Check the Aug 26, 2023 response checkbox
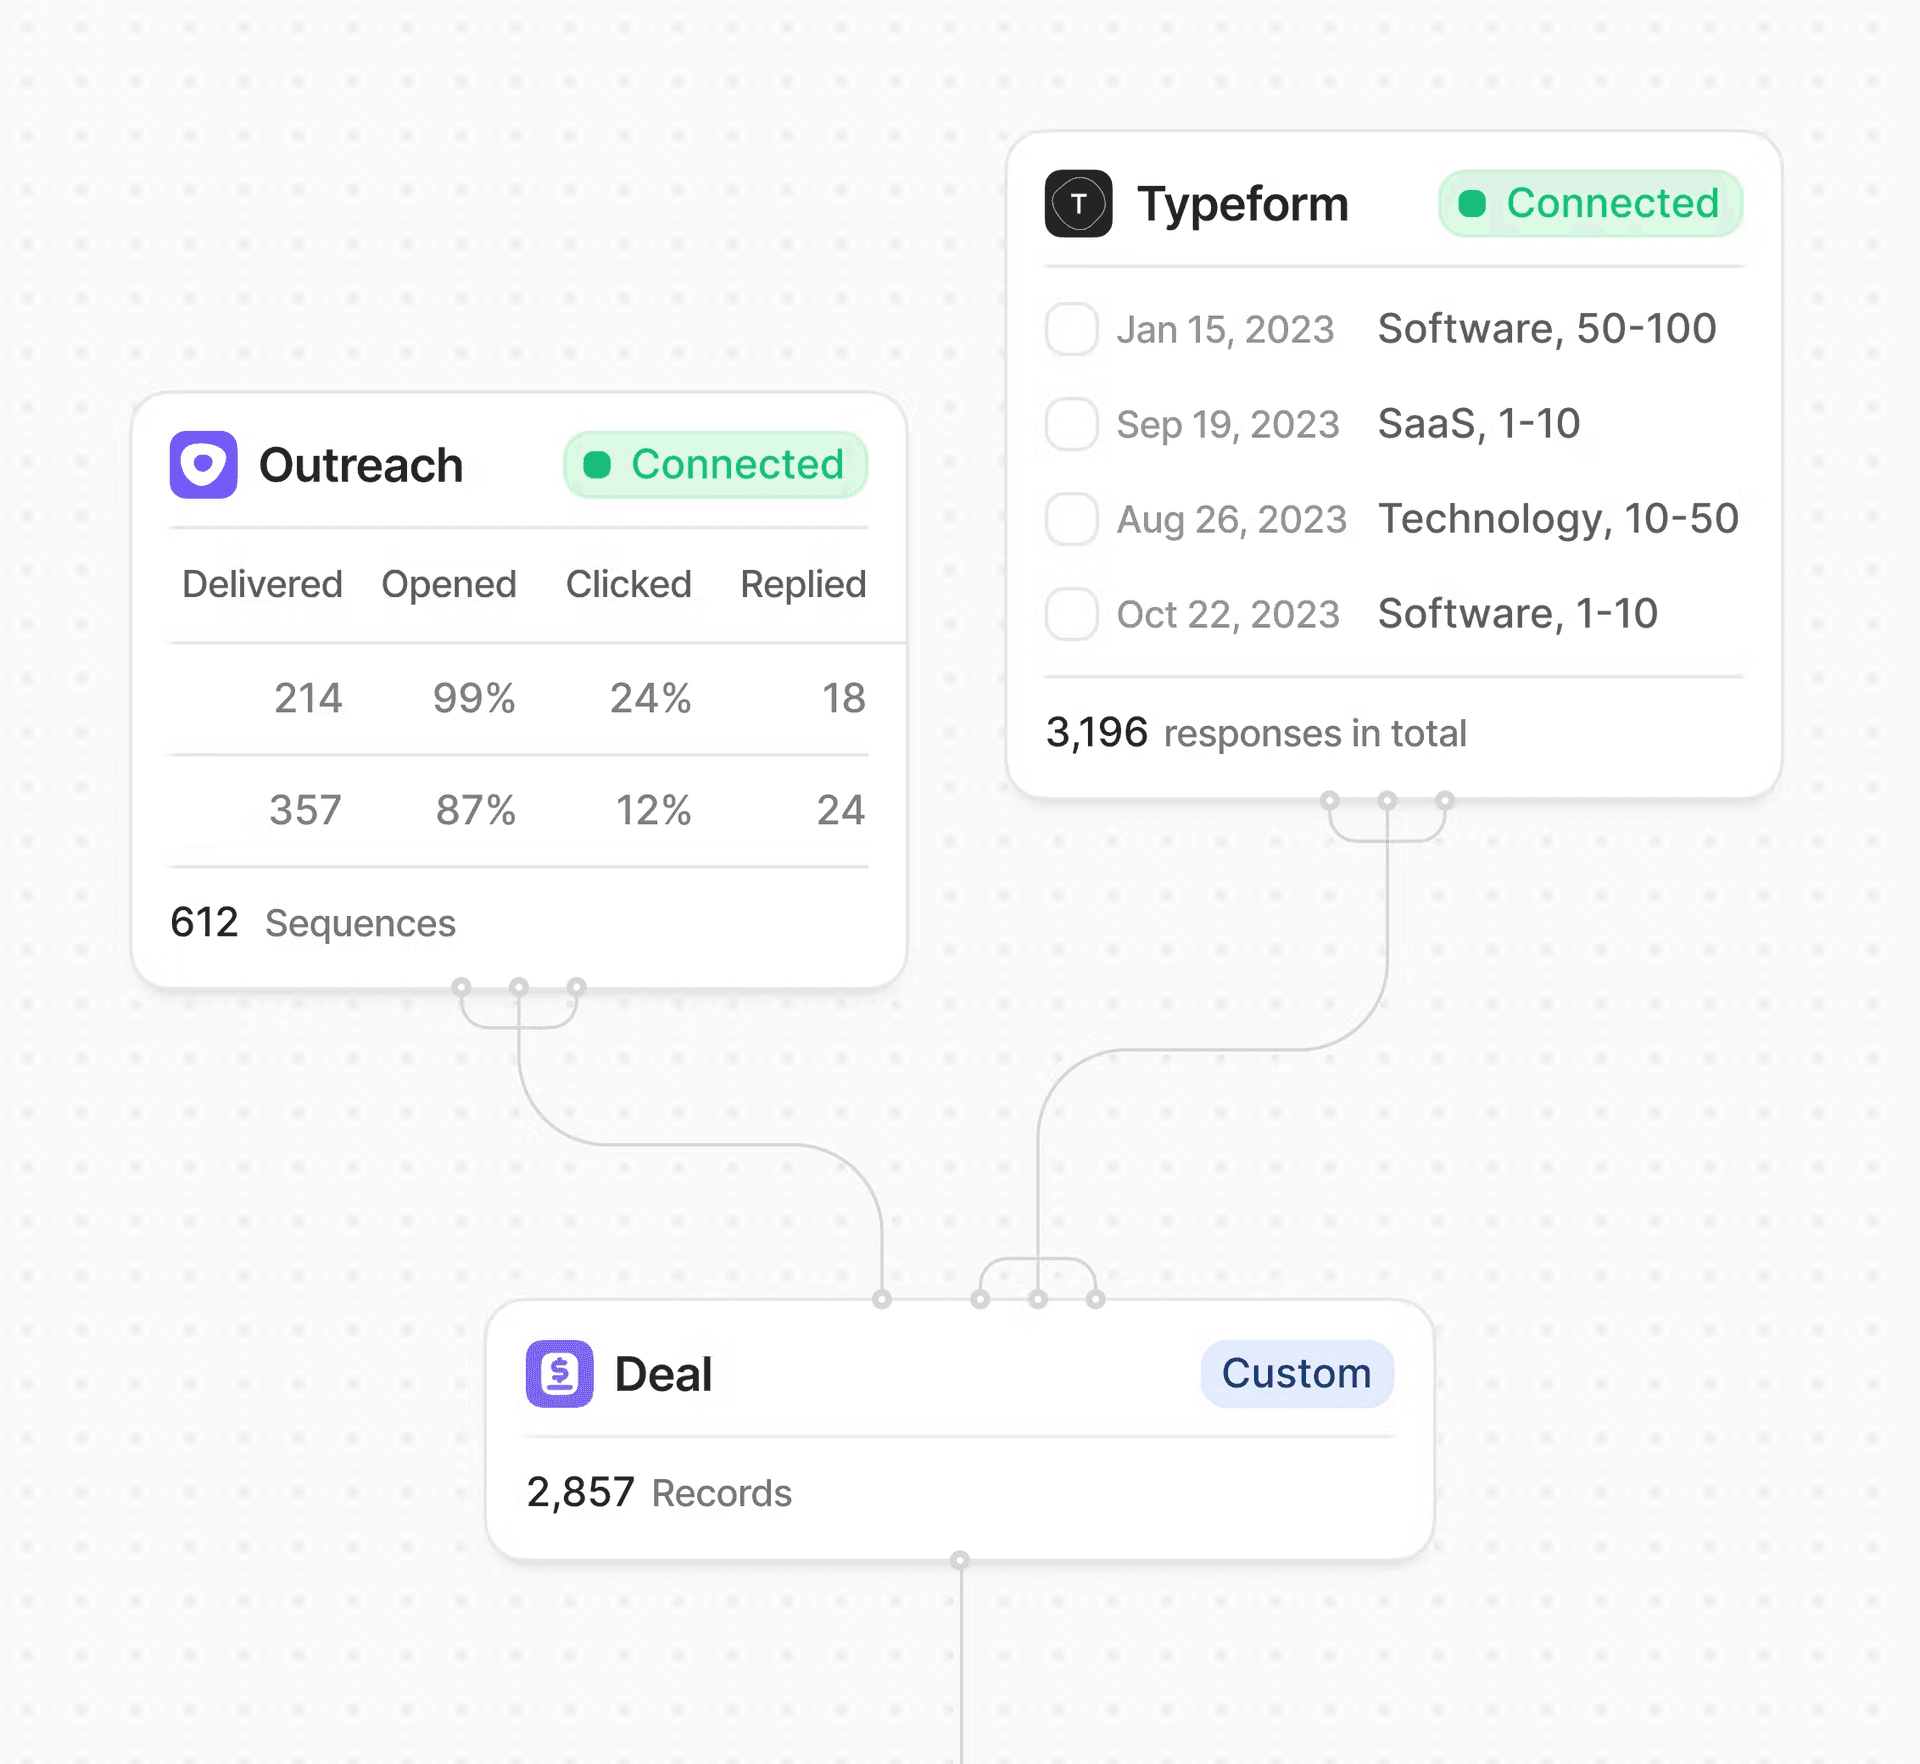1920x1764 pixels. click(x=1071, y=519)
